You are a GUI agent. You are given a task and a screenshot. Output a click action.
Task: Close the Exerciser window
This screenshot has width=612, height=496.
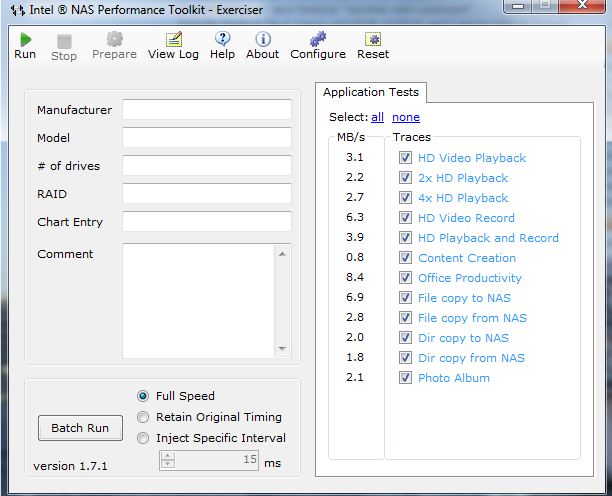point(582,5)
